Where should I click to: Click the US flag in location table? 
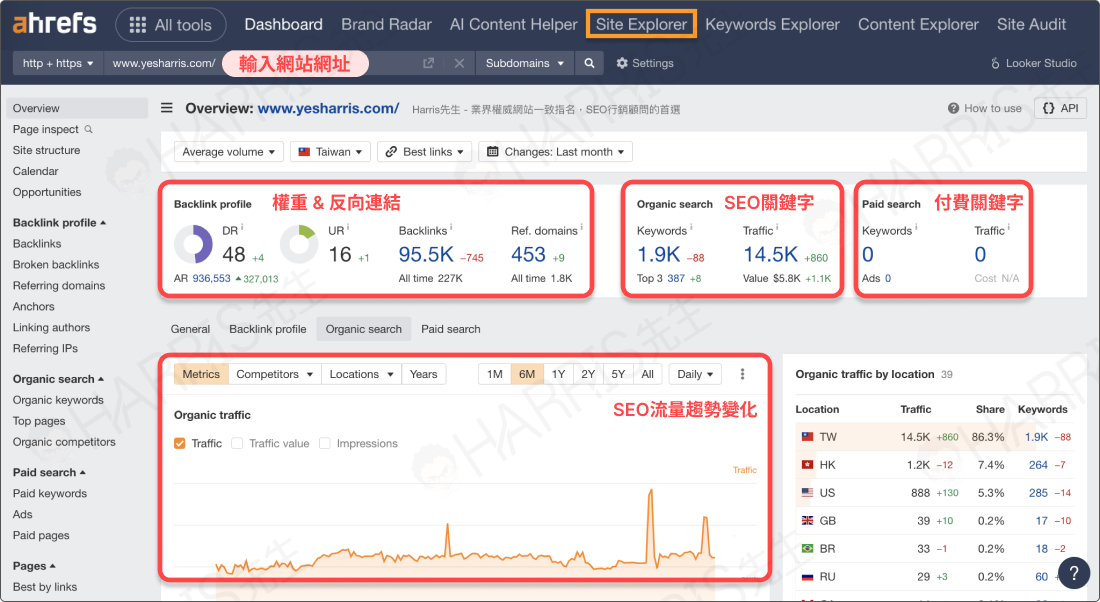coord(807,493)
